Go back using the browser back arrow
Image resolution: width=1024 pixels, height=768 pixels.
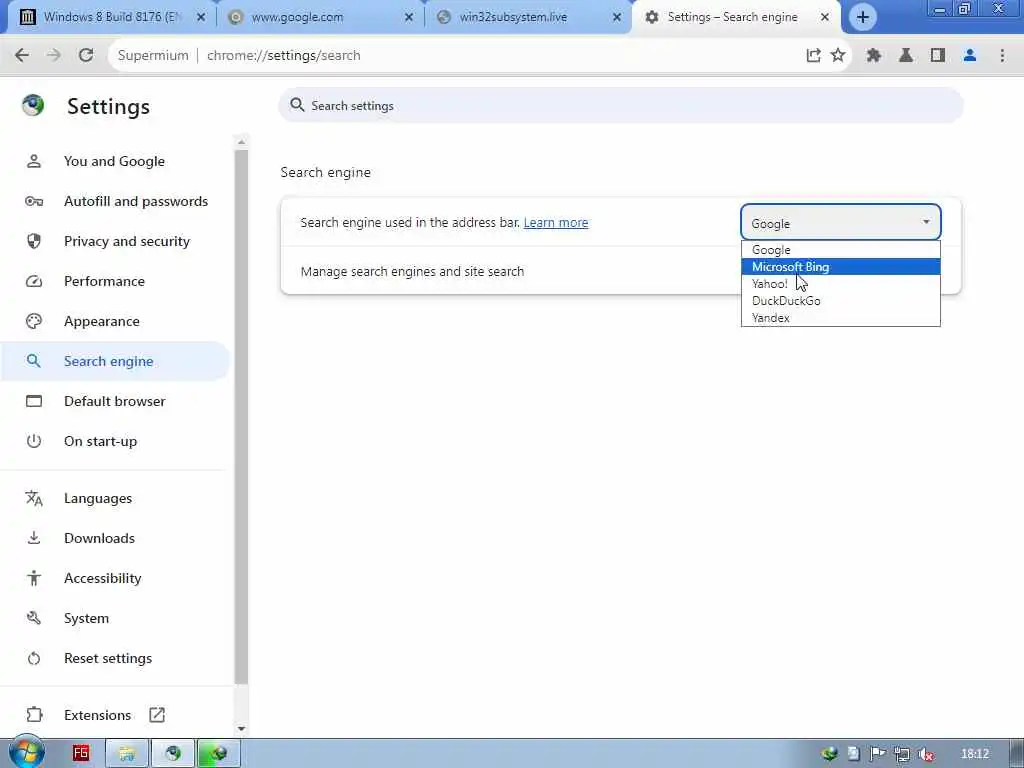pyautogui.click(x=22, y=56)
